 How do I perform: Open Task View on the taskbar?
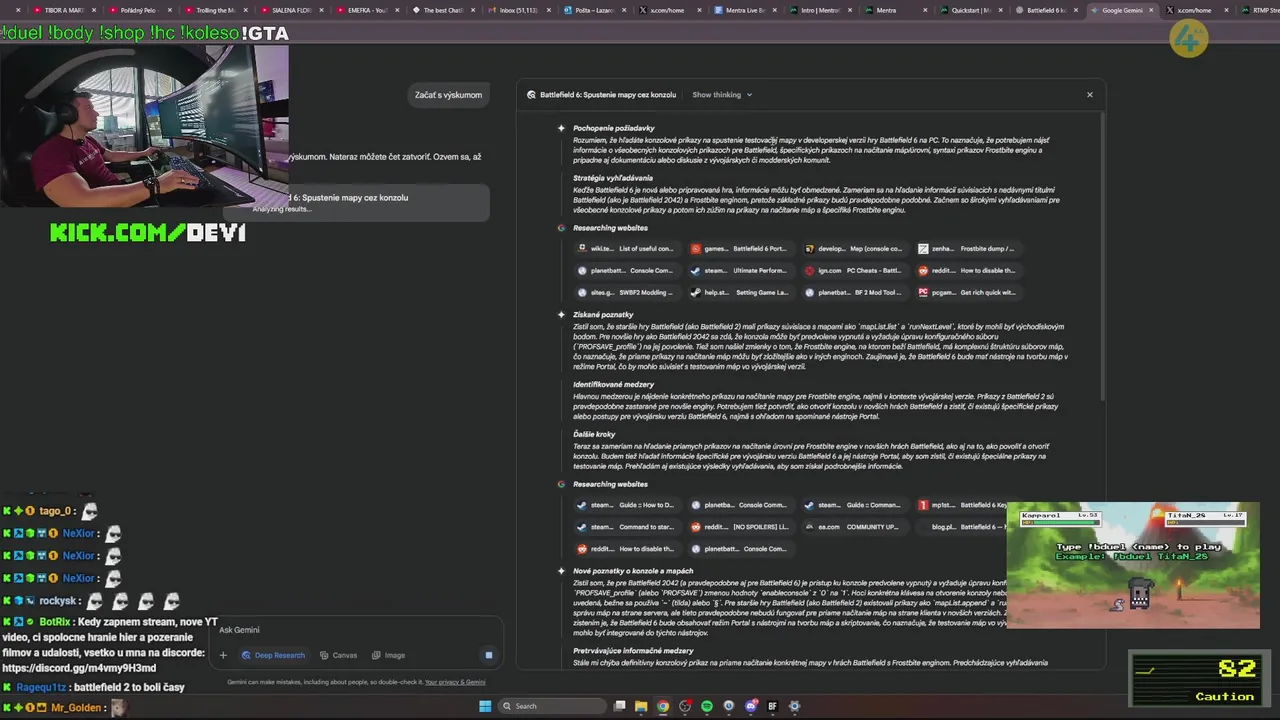click(x=620, y=706)
